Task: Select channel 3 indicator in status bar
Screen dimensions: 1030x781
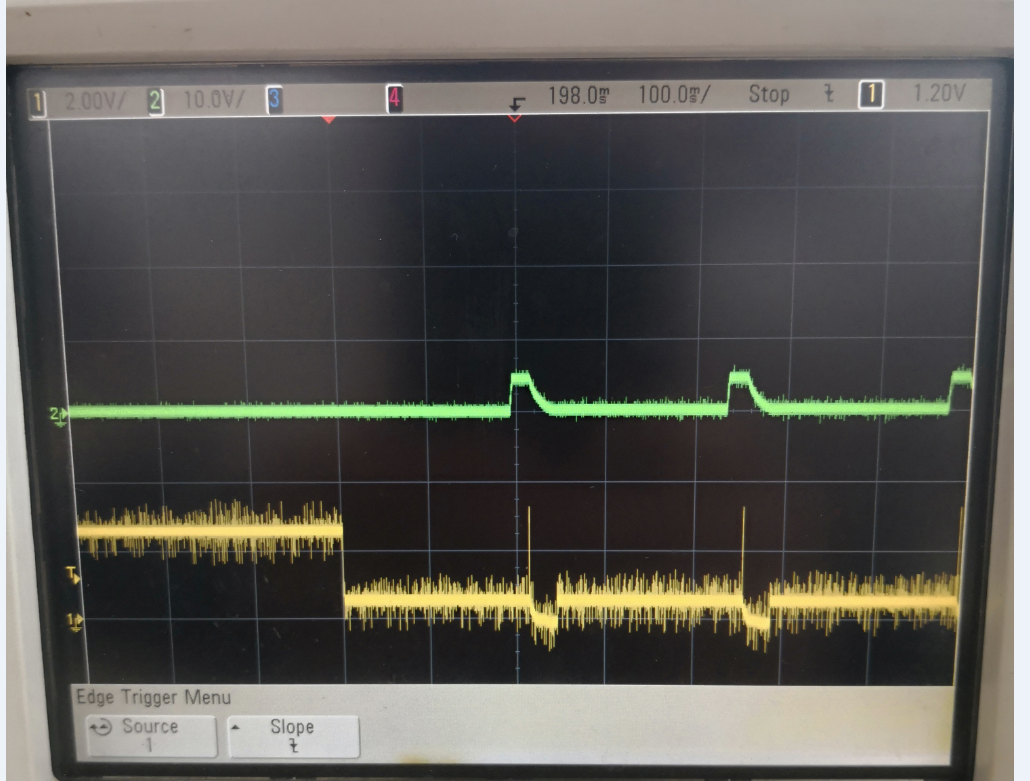Action: point(275,99)
